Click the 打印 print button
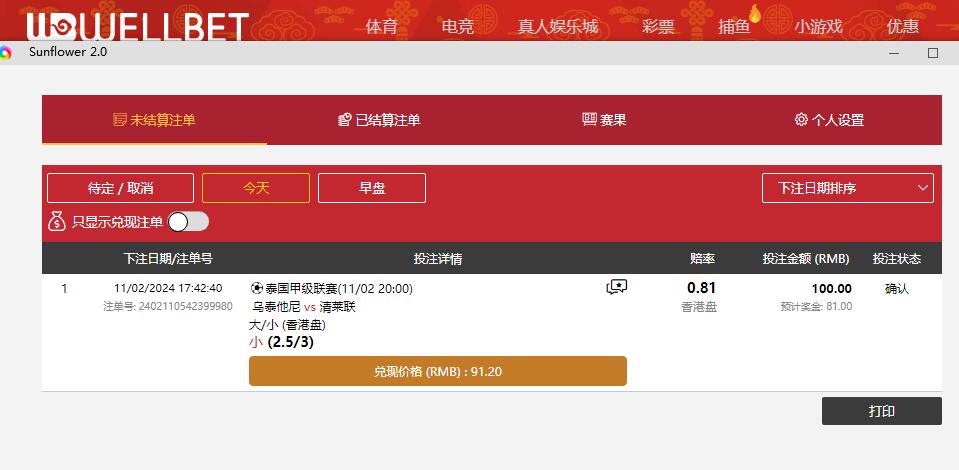 click(x=881, y=411)
